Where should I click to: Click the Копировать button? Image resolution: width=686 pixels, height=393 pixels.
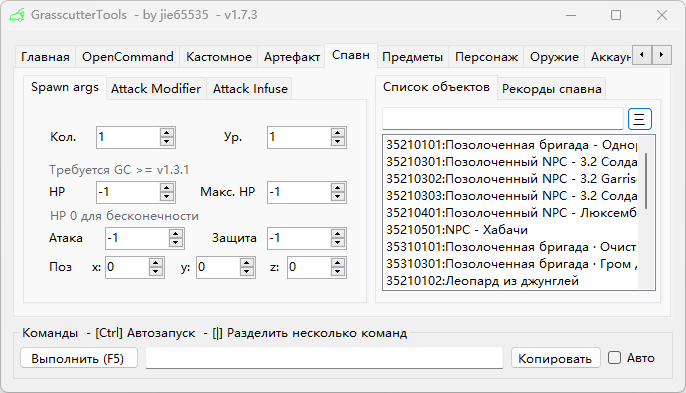[555, 358]
